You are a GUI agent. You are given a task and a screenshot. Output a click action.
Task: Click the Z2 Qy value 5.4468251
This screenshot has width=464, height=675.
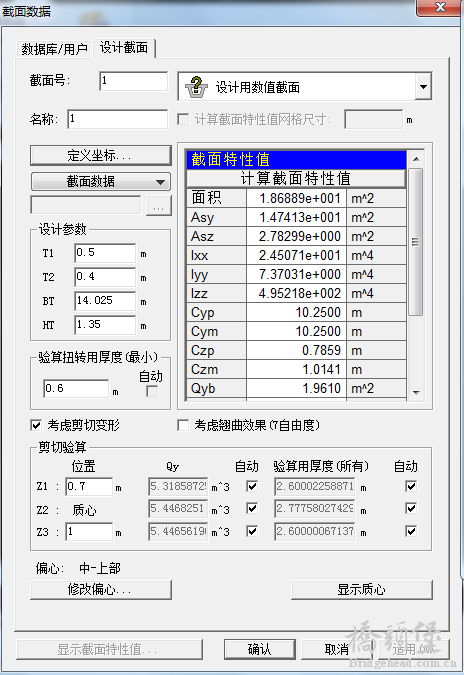click(178, 508)
